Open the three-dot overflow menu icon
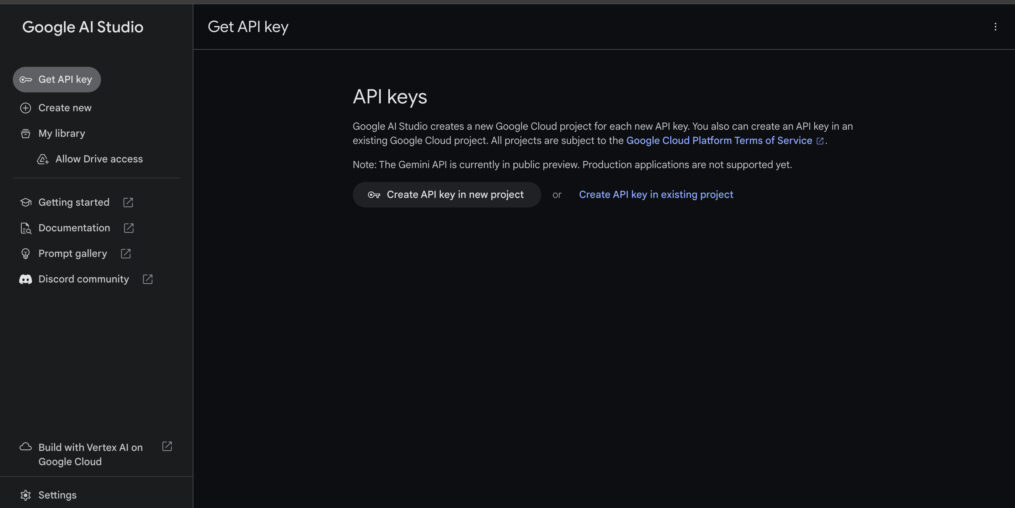 995,27
